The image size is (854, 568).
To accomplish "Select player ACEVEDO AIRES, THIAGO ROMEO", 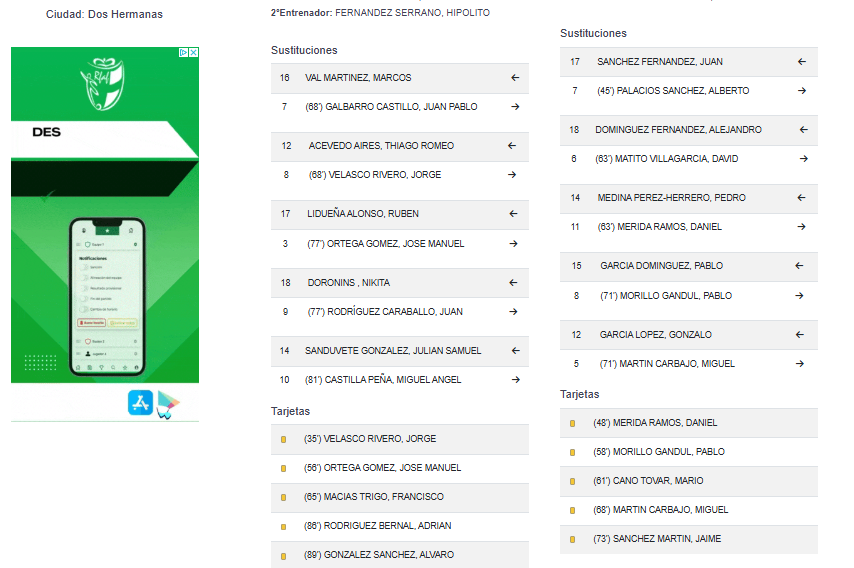I will point(381,145).
